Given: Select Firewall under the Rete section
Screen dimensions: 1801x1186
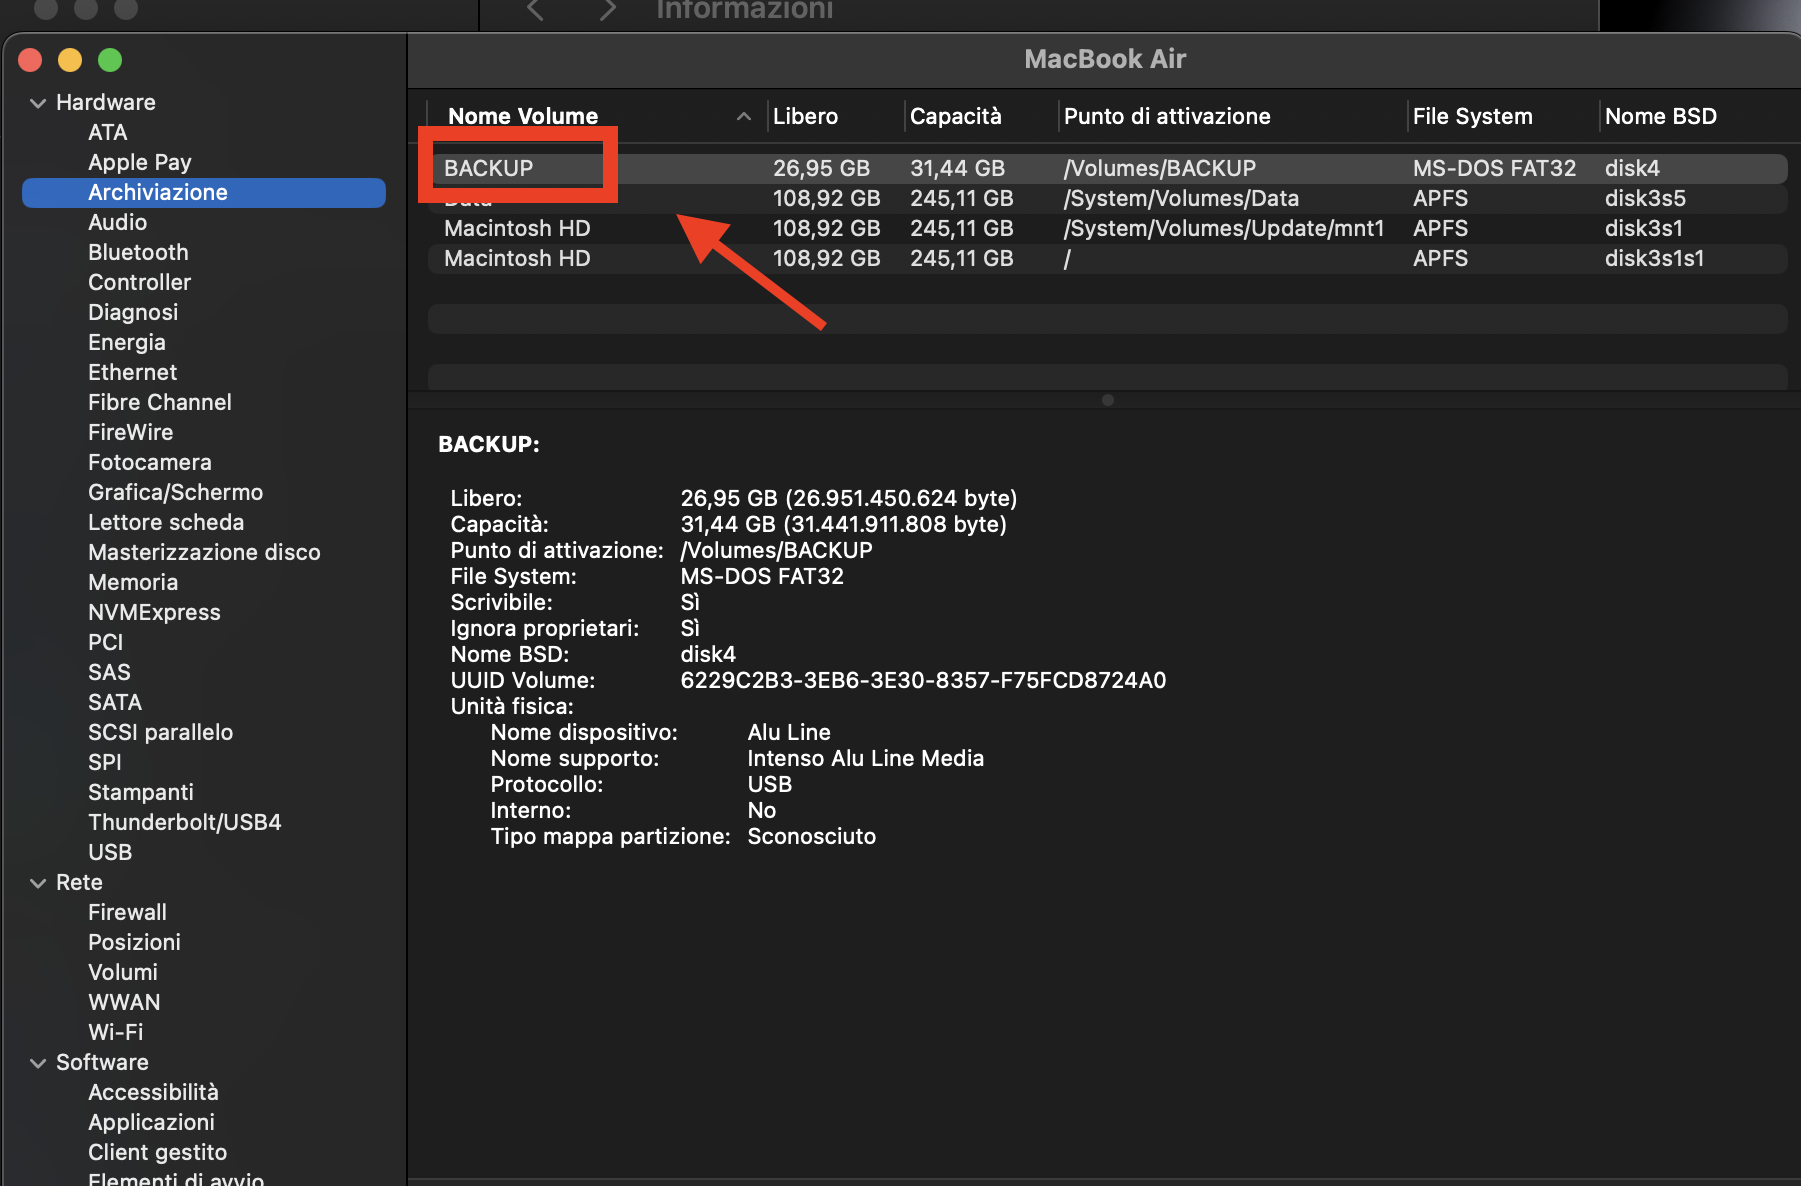Looking at the screenshot, I should tap(127, 913).
